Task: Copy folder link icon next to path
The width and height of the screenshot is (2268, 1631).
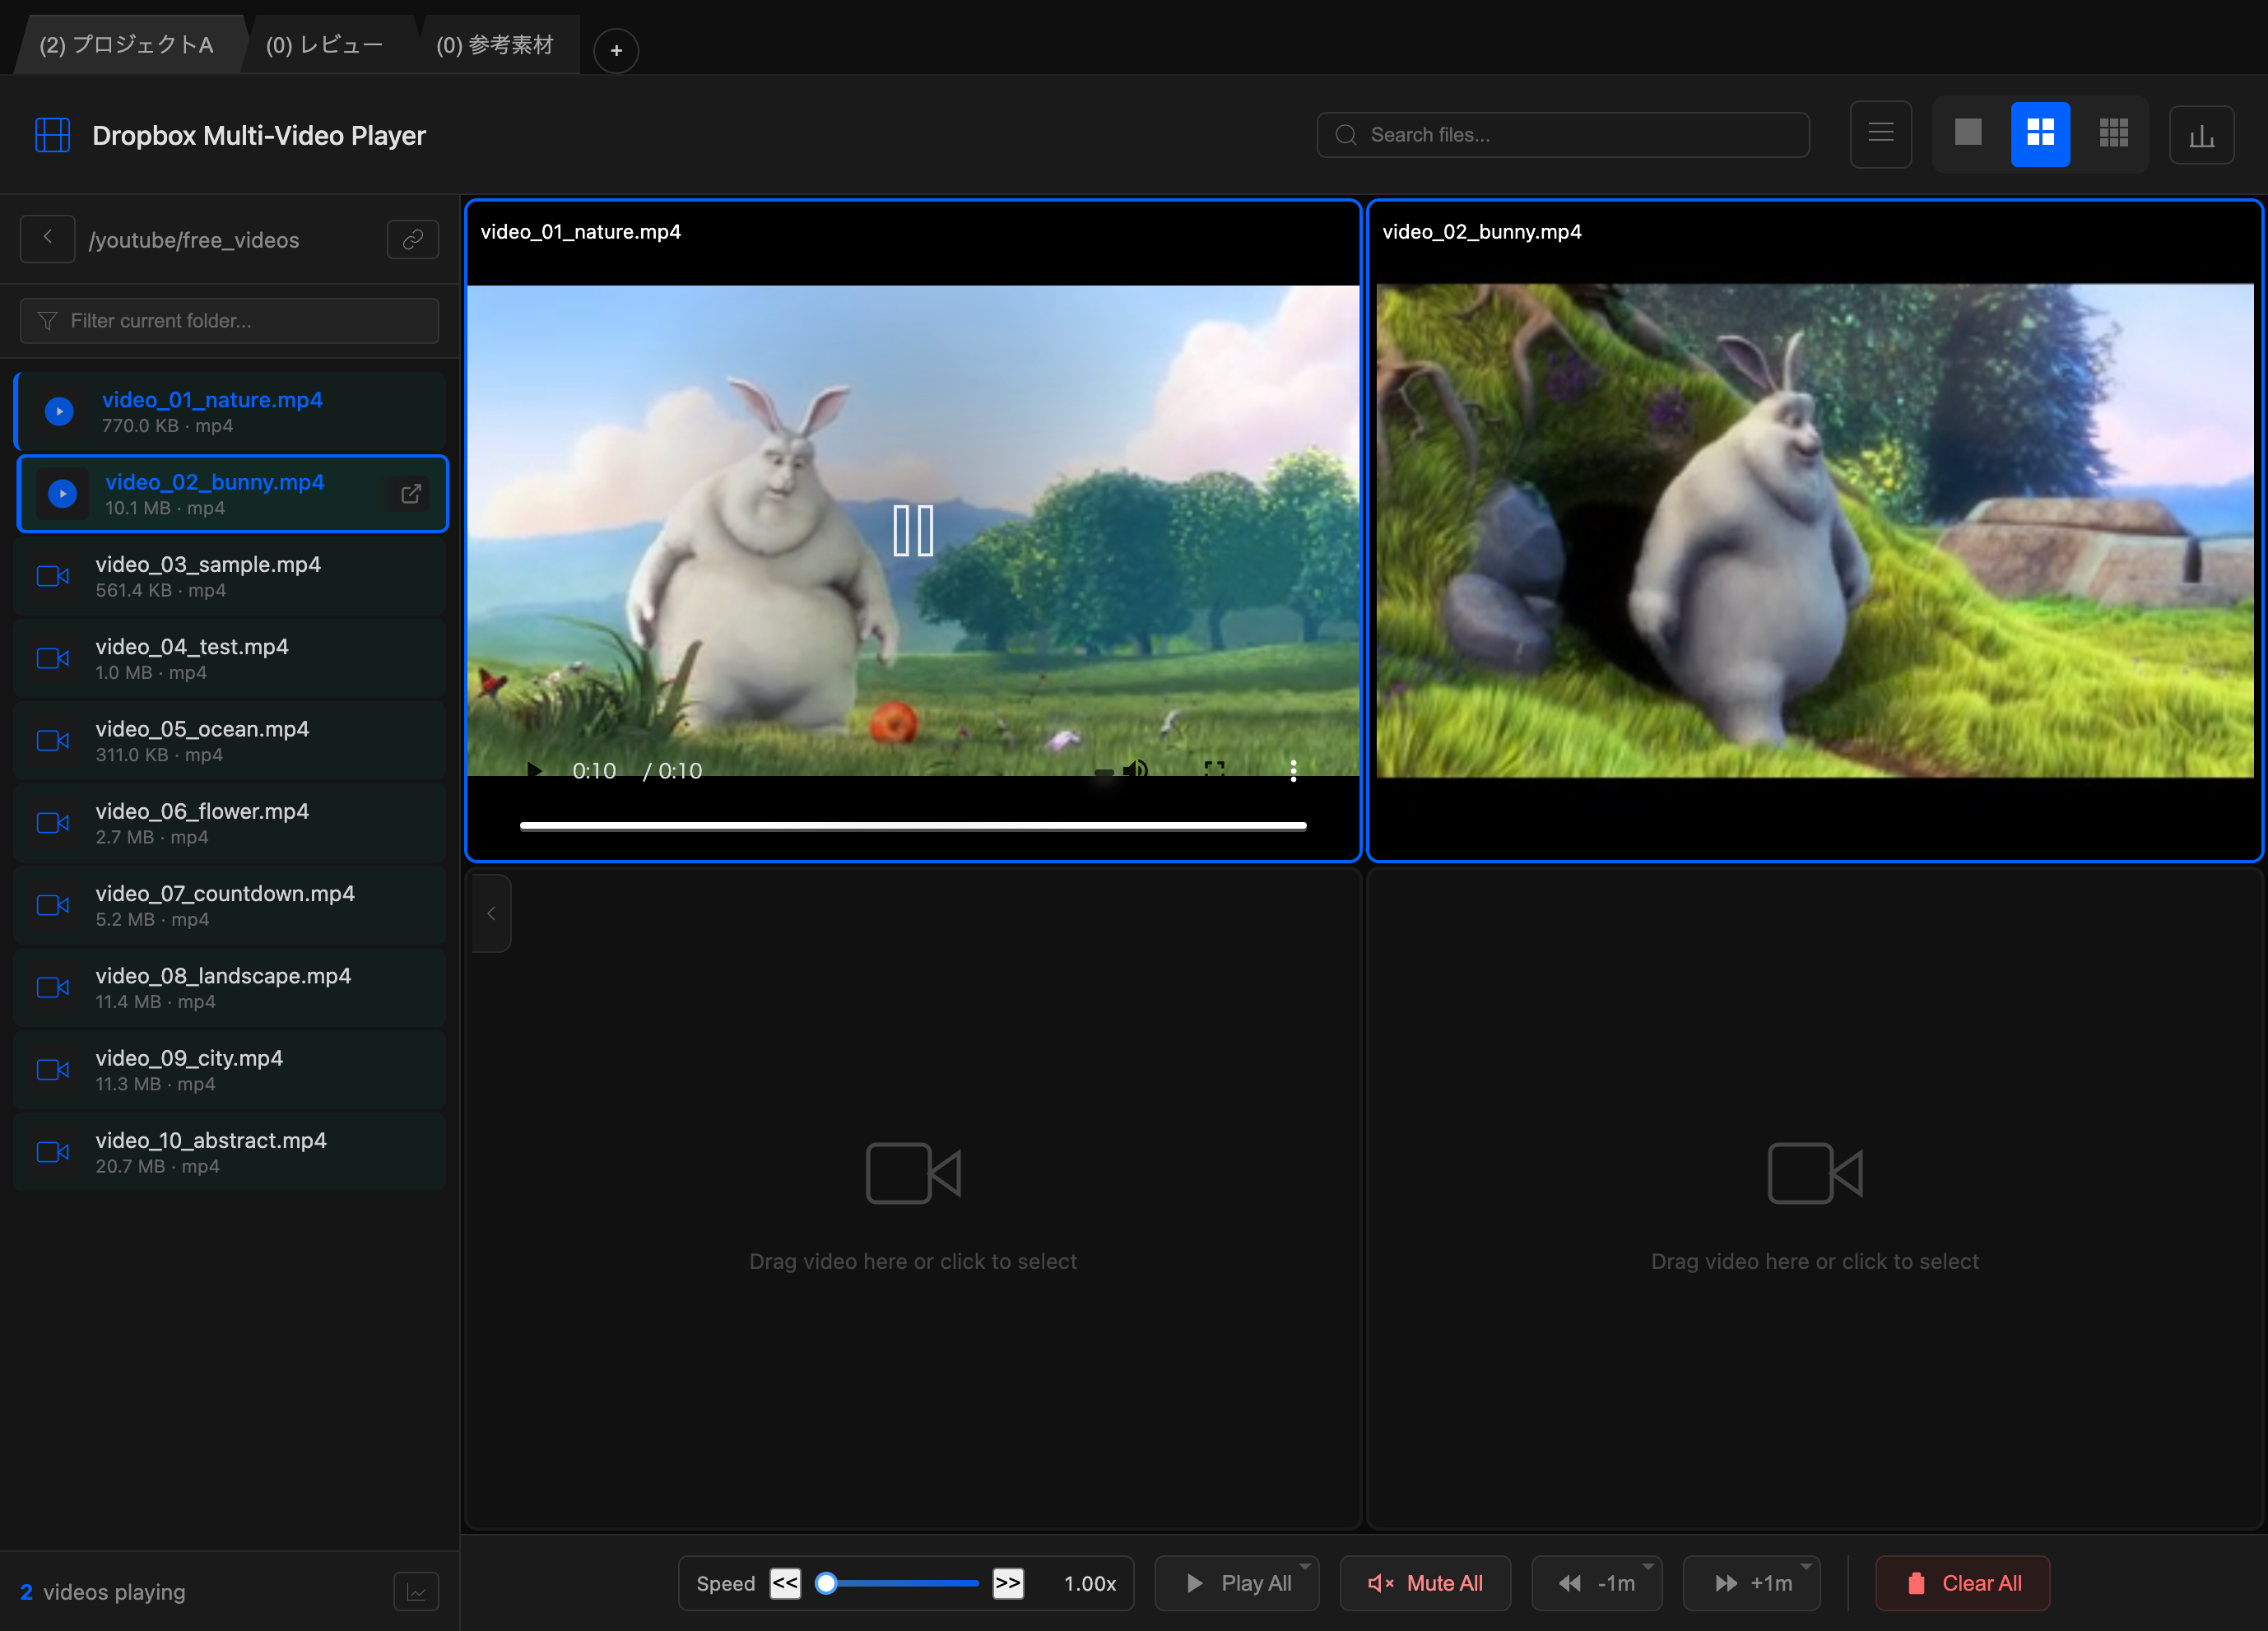Action: tap(413, 240)
